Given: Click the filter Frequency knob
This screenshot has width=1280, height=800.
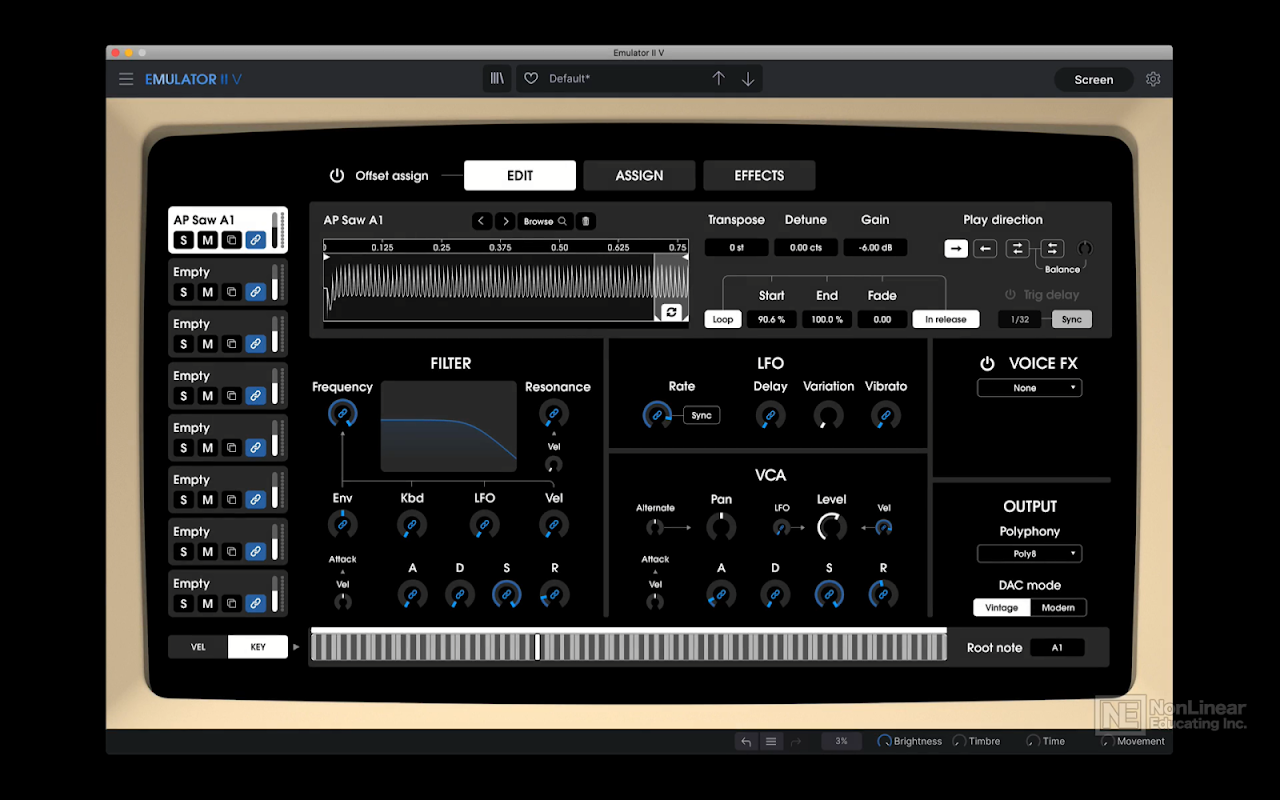Looking at the screenshot, I should tap(342, 414).
